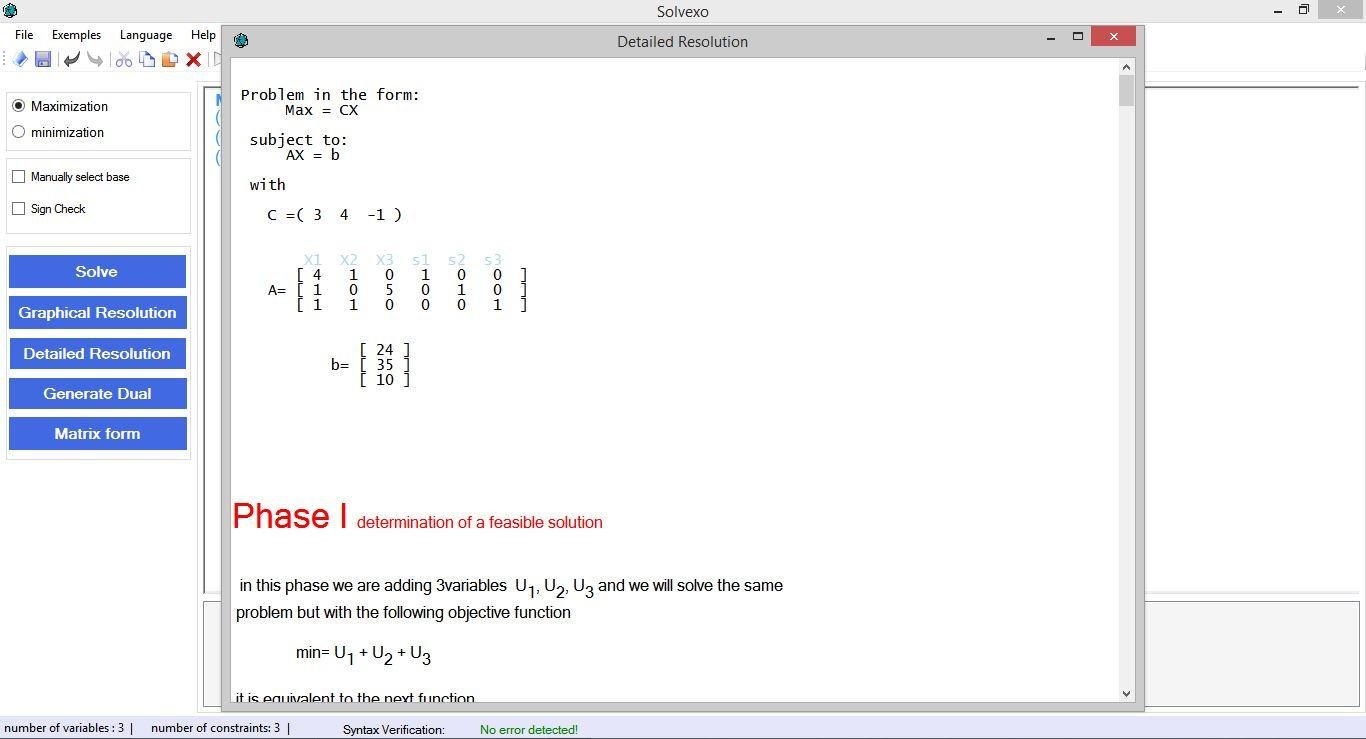This screenshot has height=739, width=1366.
Task: Click scroll up arrow in Detailed Resolution
Action: pos(1126,67)
